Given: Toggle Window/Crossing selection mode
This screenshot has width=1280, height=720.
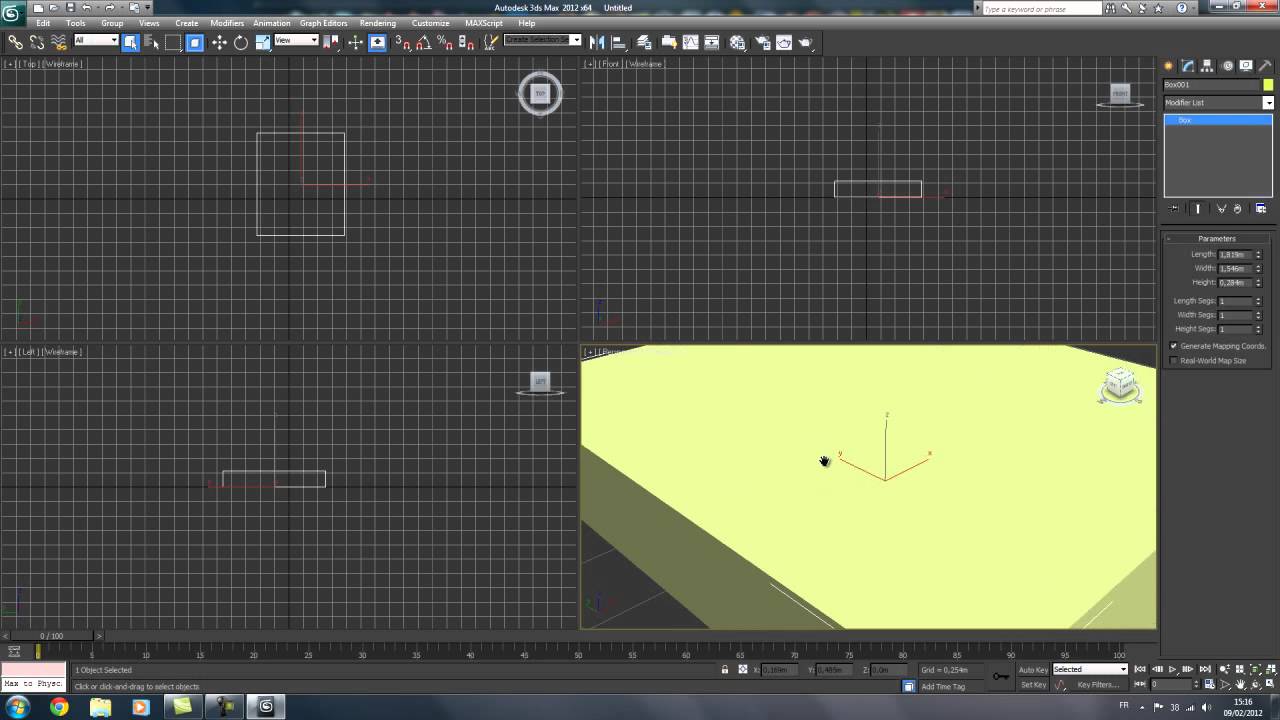Looking at the screenshot, I should tap(195, 42).
